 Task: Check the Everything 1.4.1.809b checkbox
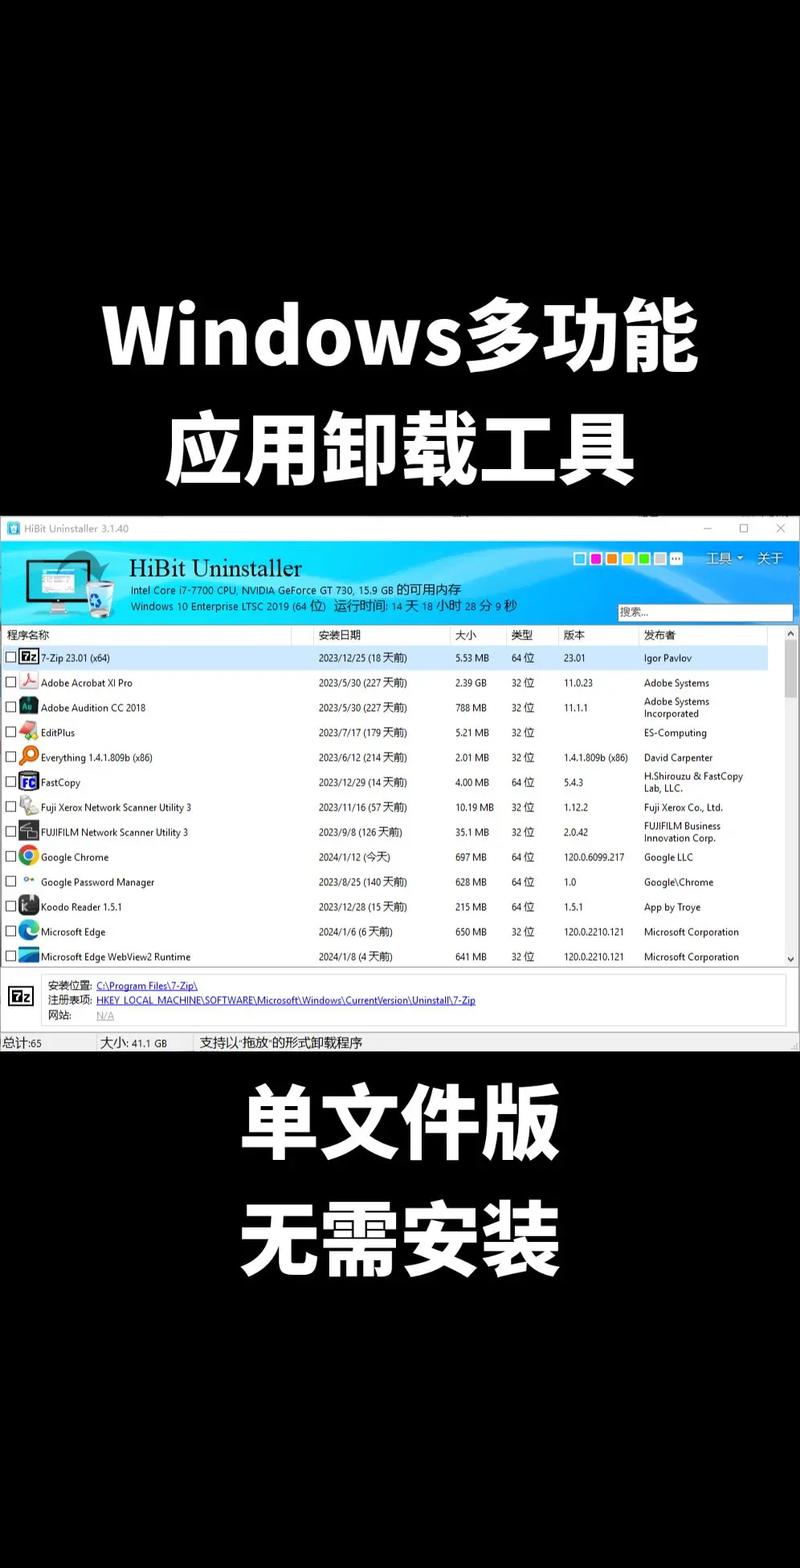click(x=11, y=757)
